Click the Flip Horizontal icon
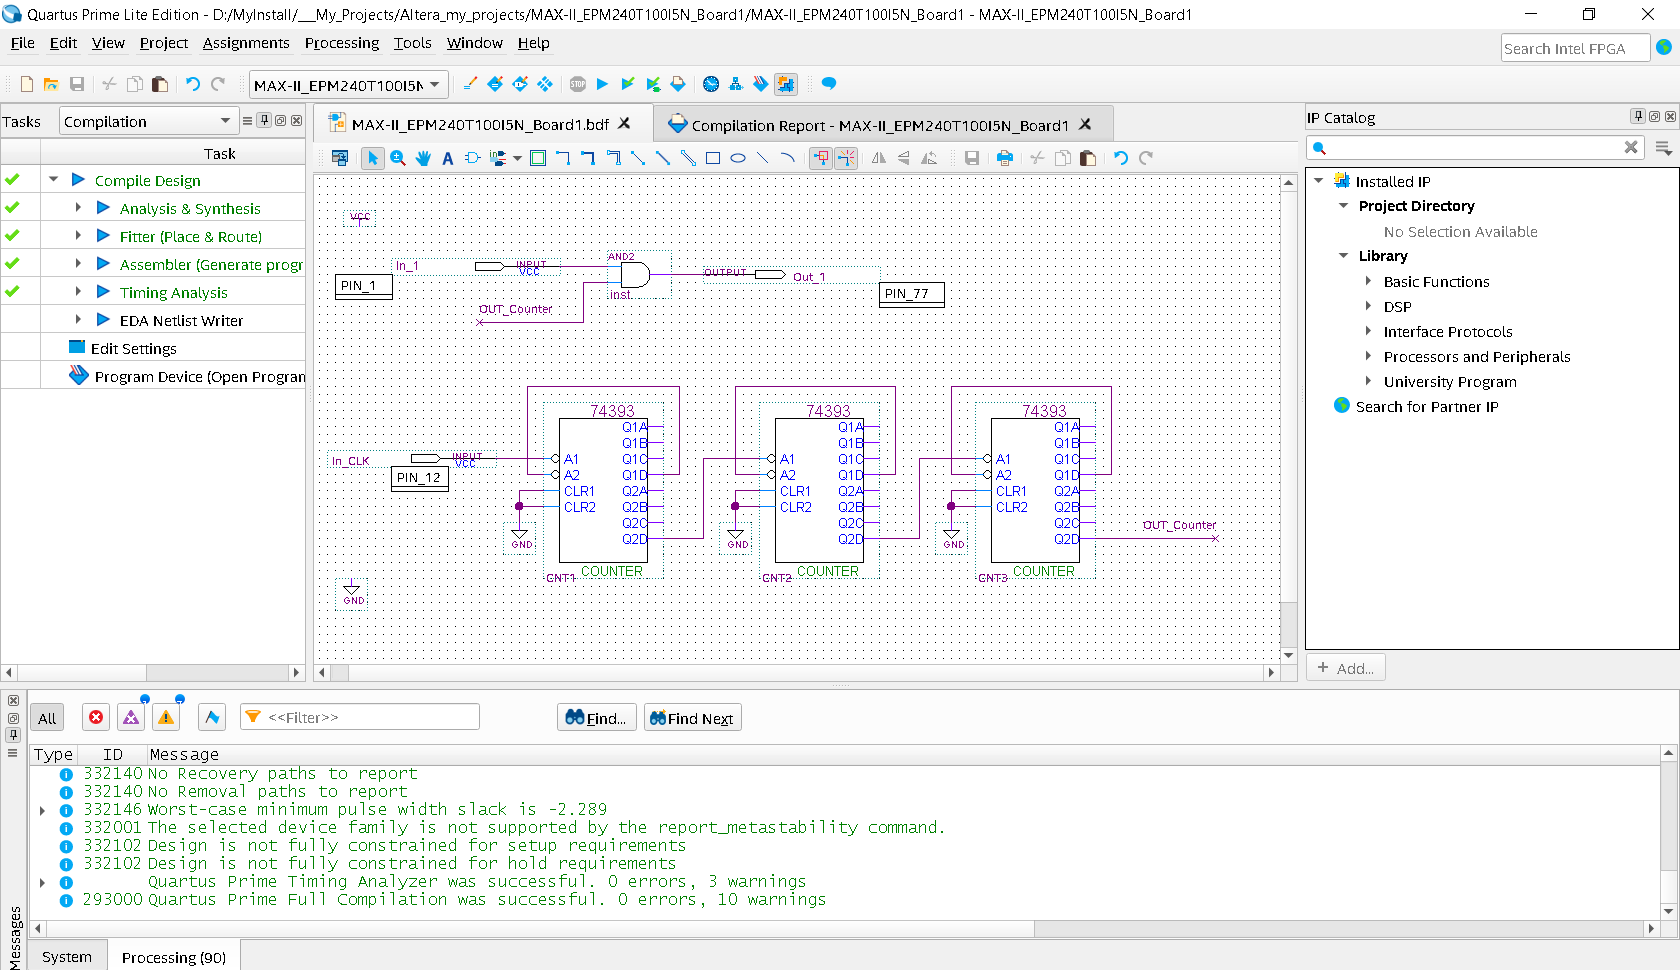The width and height of the screenshot is (1680, 970). point(879,158)
